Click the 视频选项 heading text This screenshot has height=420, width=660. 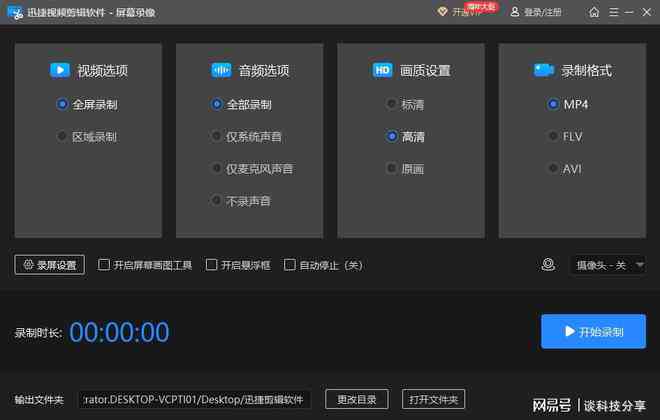click(x=102, y=71)
